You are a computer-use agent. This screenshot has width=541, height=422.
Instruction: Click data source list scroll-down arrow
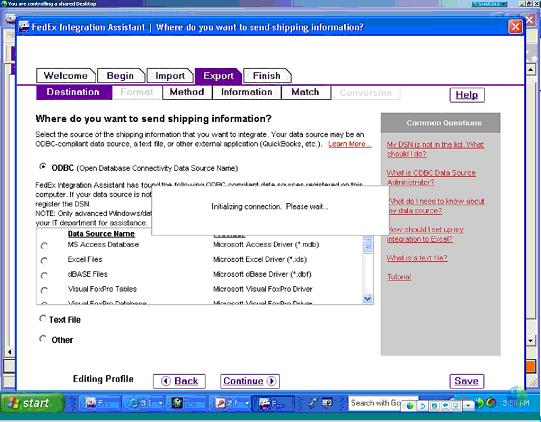367,299
